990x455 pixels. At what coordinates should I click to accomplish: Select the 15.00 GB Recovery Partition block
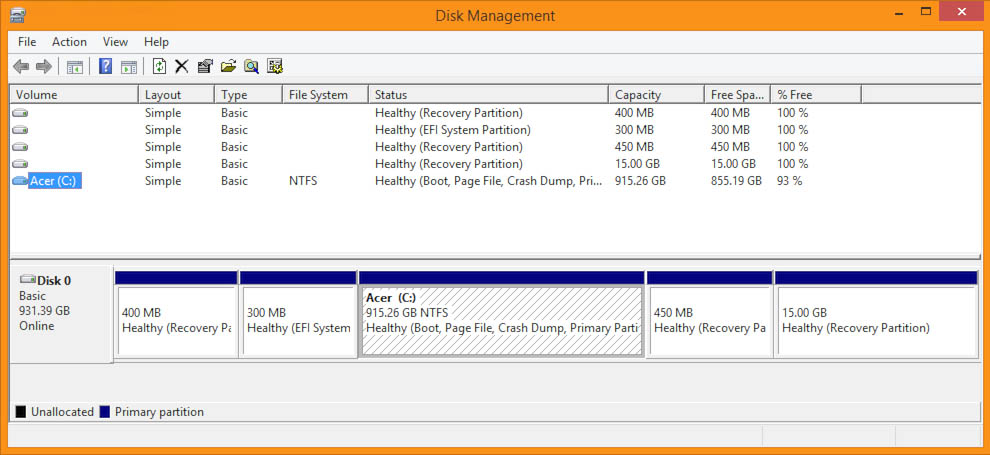click(x=877, y=322)
